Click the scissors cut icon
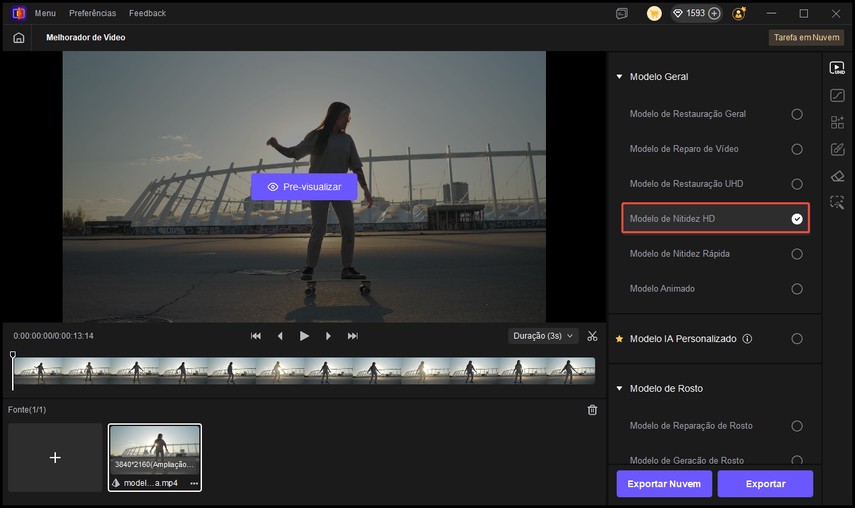Image resolution: width=855 pixels, height=508 pixels. (592, 336)
